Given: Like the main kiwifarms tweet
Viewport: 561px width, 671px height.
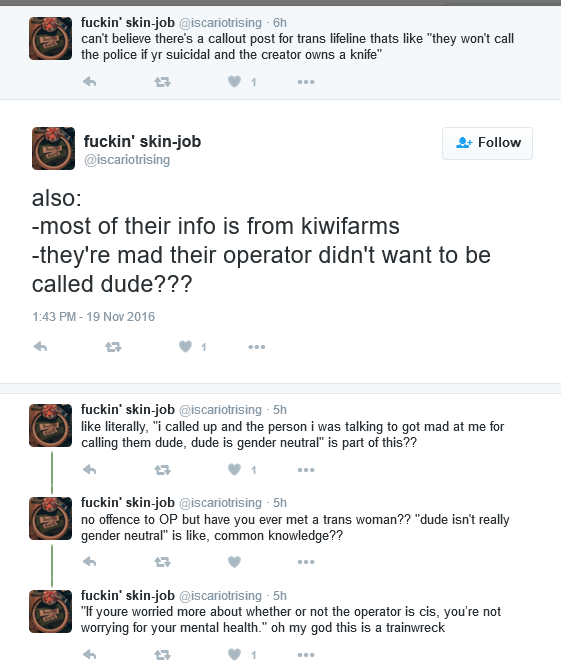Looking at the screenshot, I should click(185, 346).
